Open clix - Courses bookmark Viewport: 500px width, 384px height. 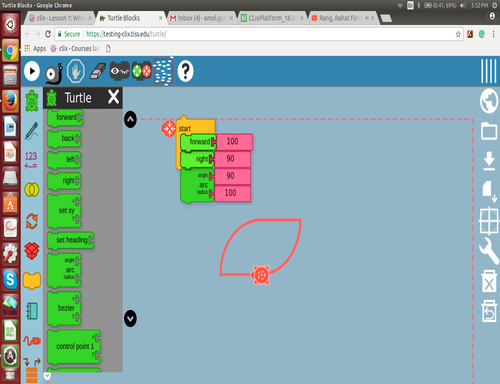click(x=75, y=49)
